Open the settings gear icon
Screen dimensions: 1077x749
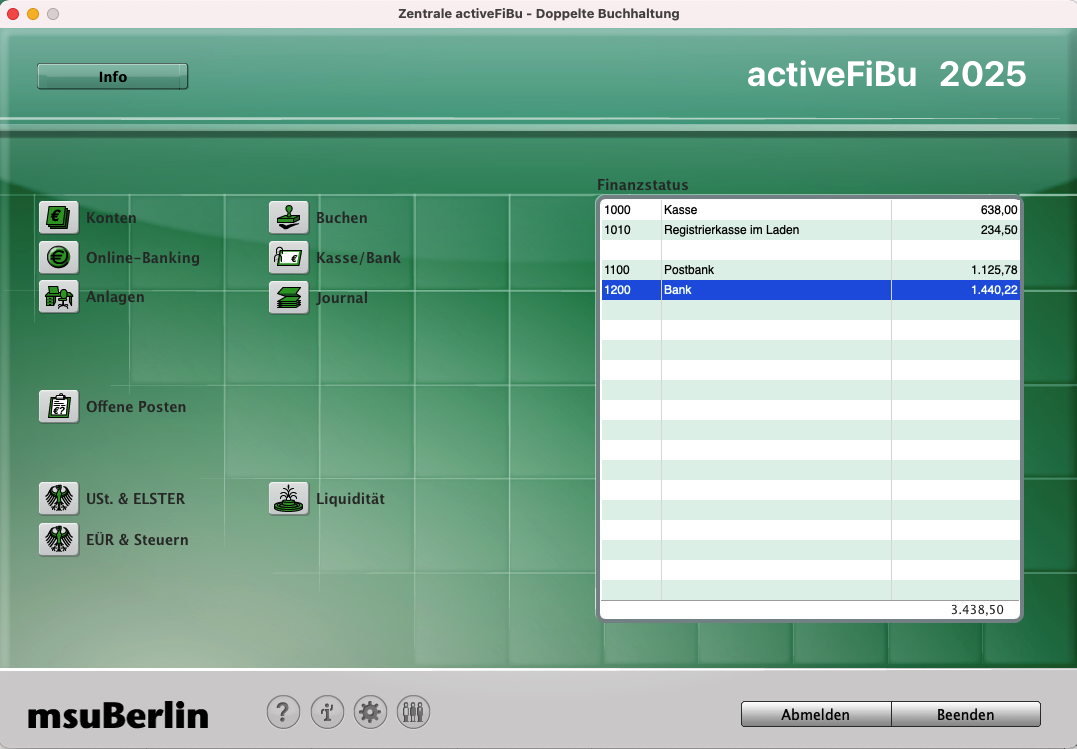click(371, 712)
